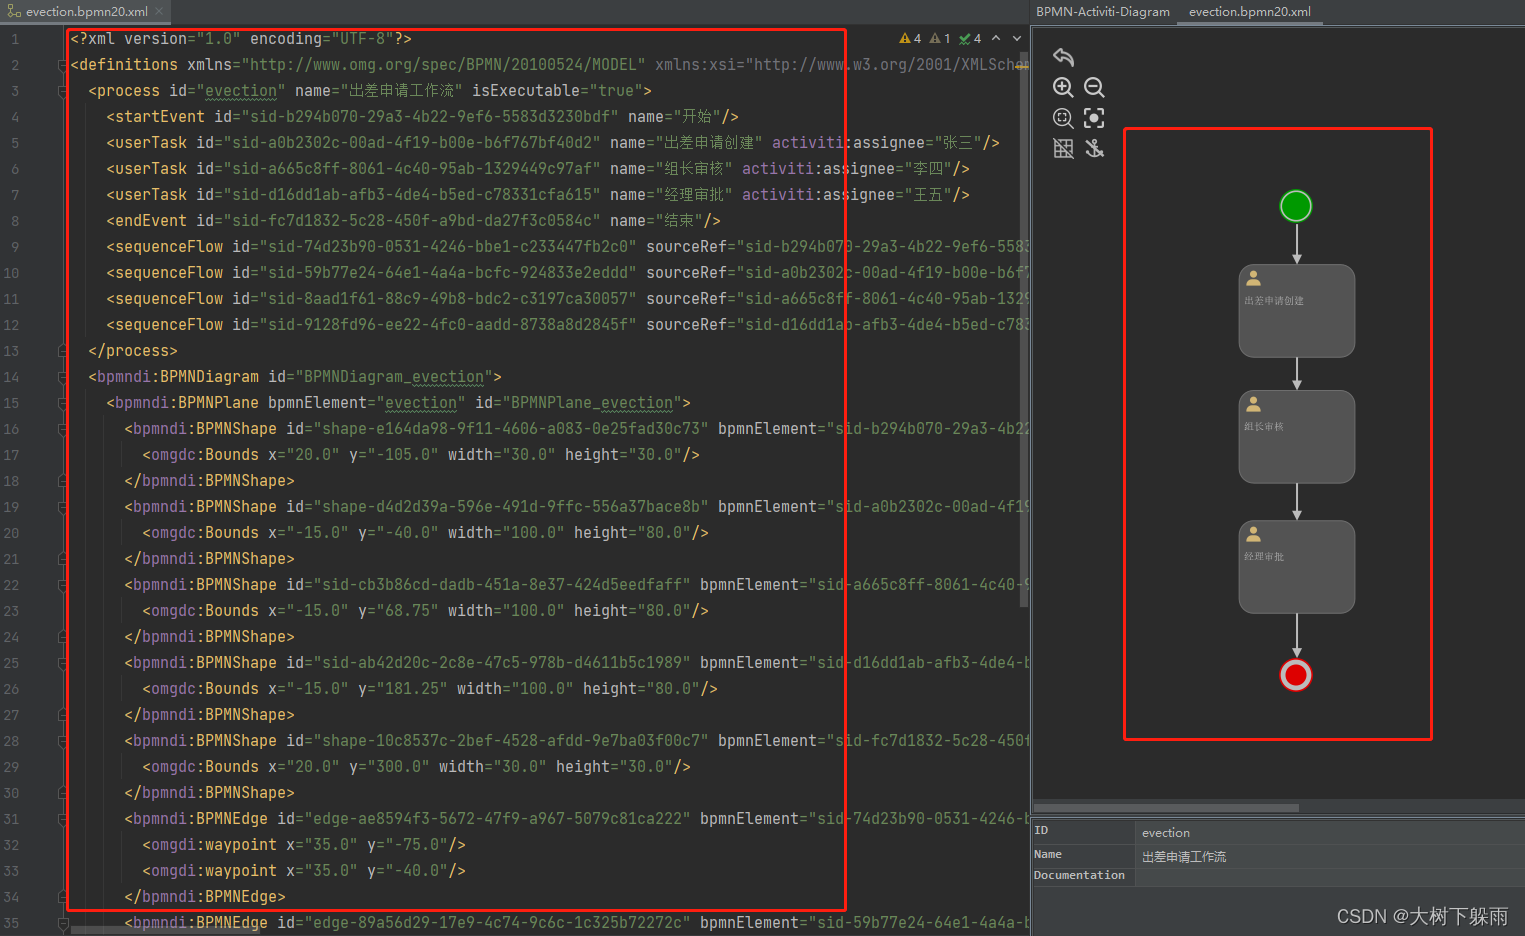Select the 经理审批 user task node
This screenshot has width=1525, height=936.
[1297, 567]
